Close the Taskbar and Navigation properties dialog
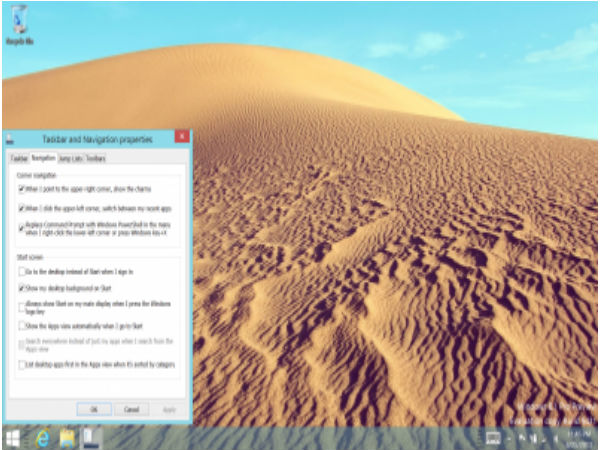 (x=182, y=136)
